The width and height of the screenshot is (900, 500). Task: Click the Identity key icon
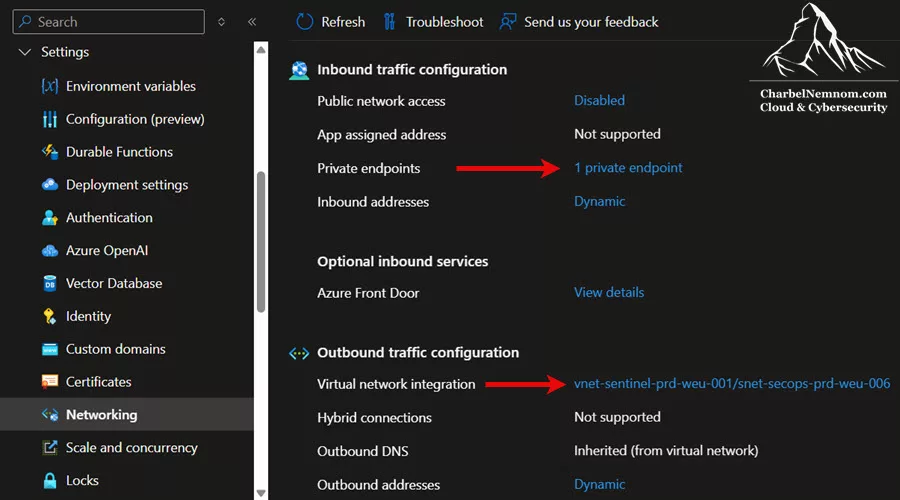50,316
